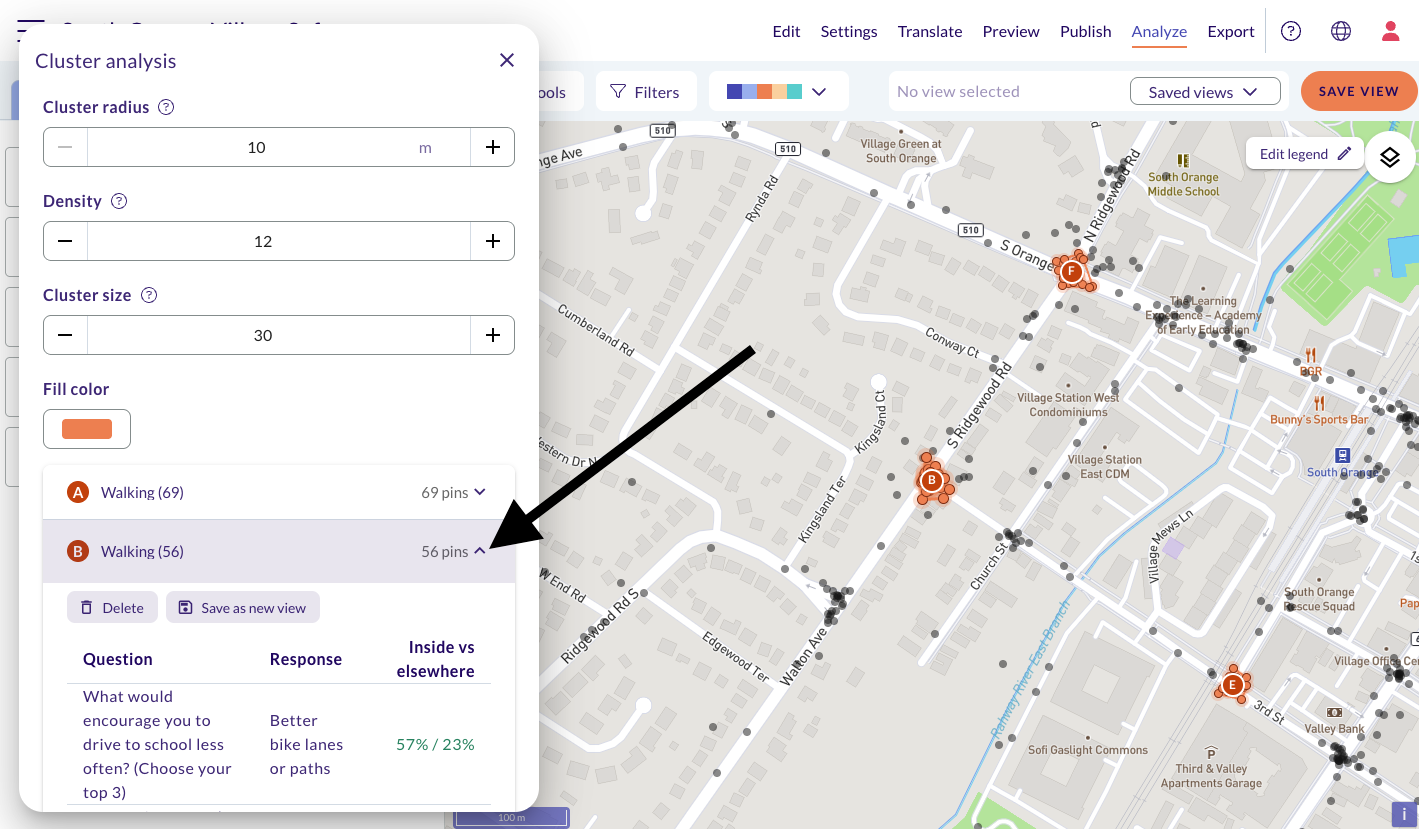Viewport: 1419px width, 829px height.
Task: Open the Cluster radius help tooltip icon
Action: pyautogui.click(x=166, y=107)
